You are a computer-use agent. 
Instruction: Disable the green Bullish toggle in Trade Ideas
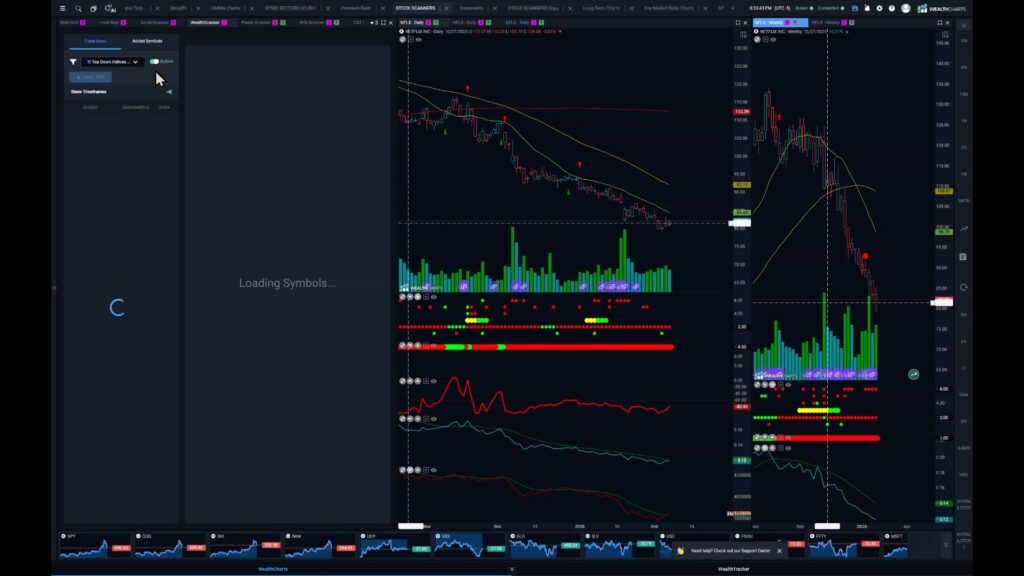pos(155,61)
